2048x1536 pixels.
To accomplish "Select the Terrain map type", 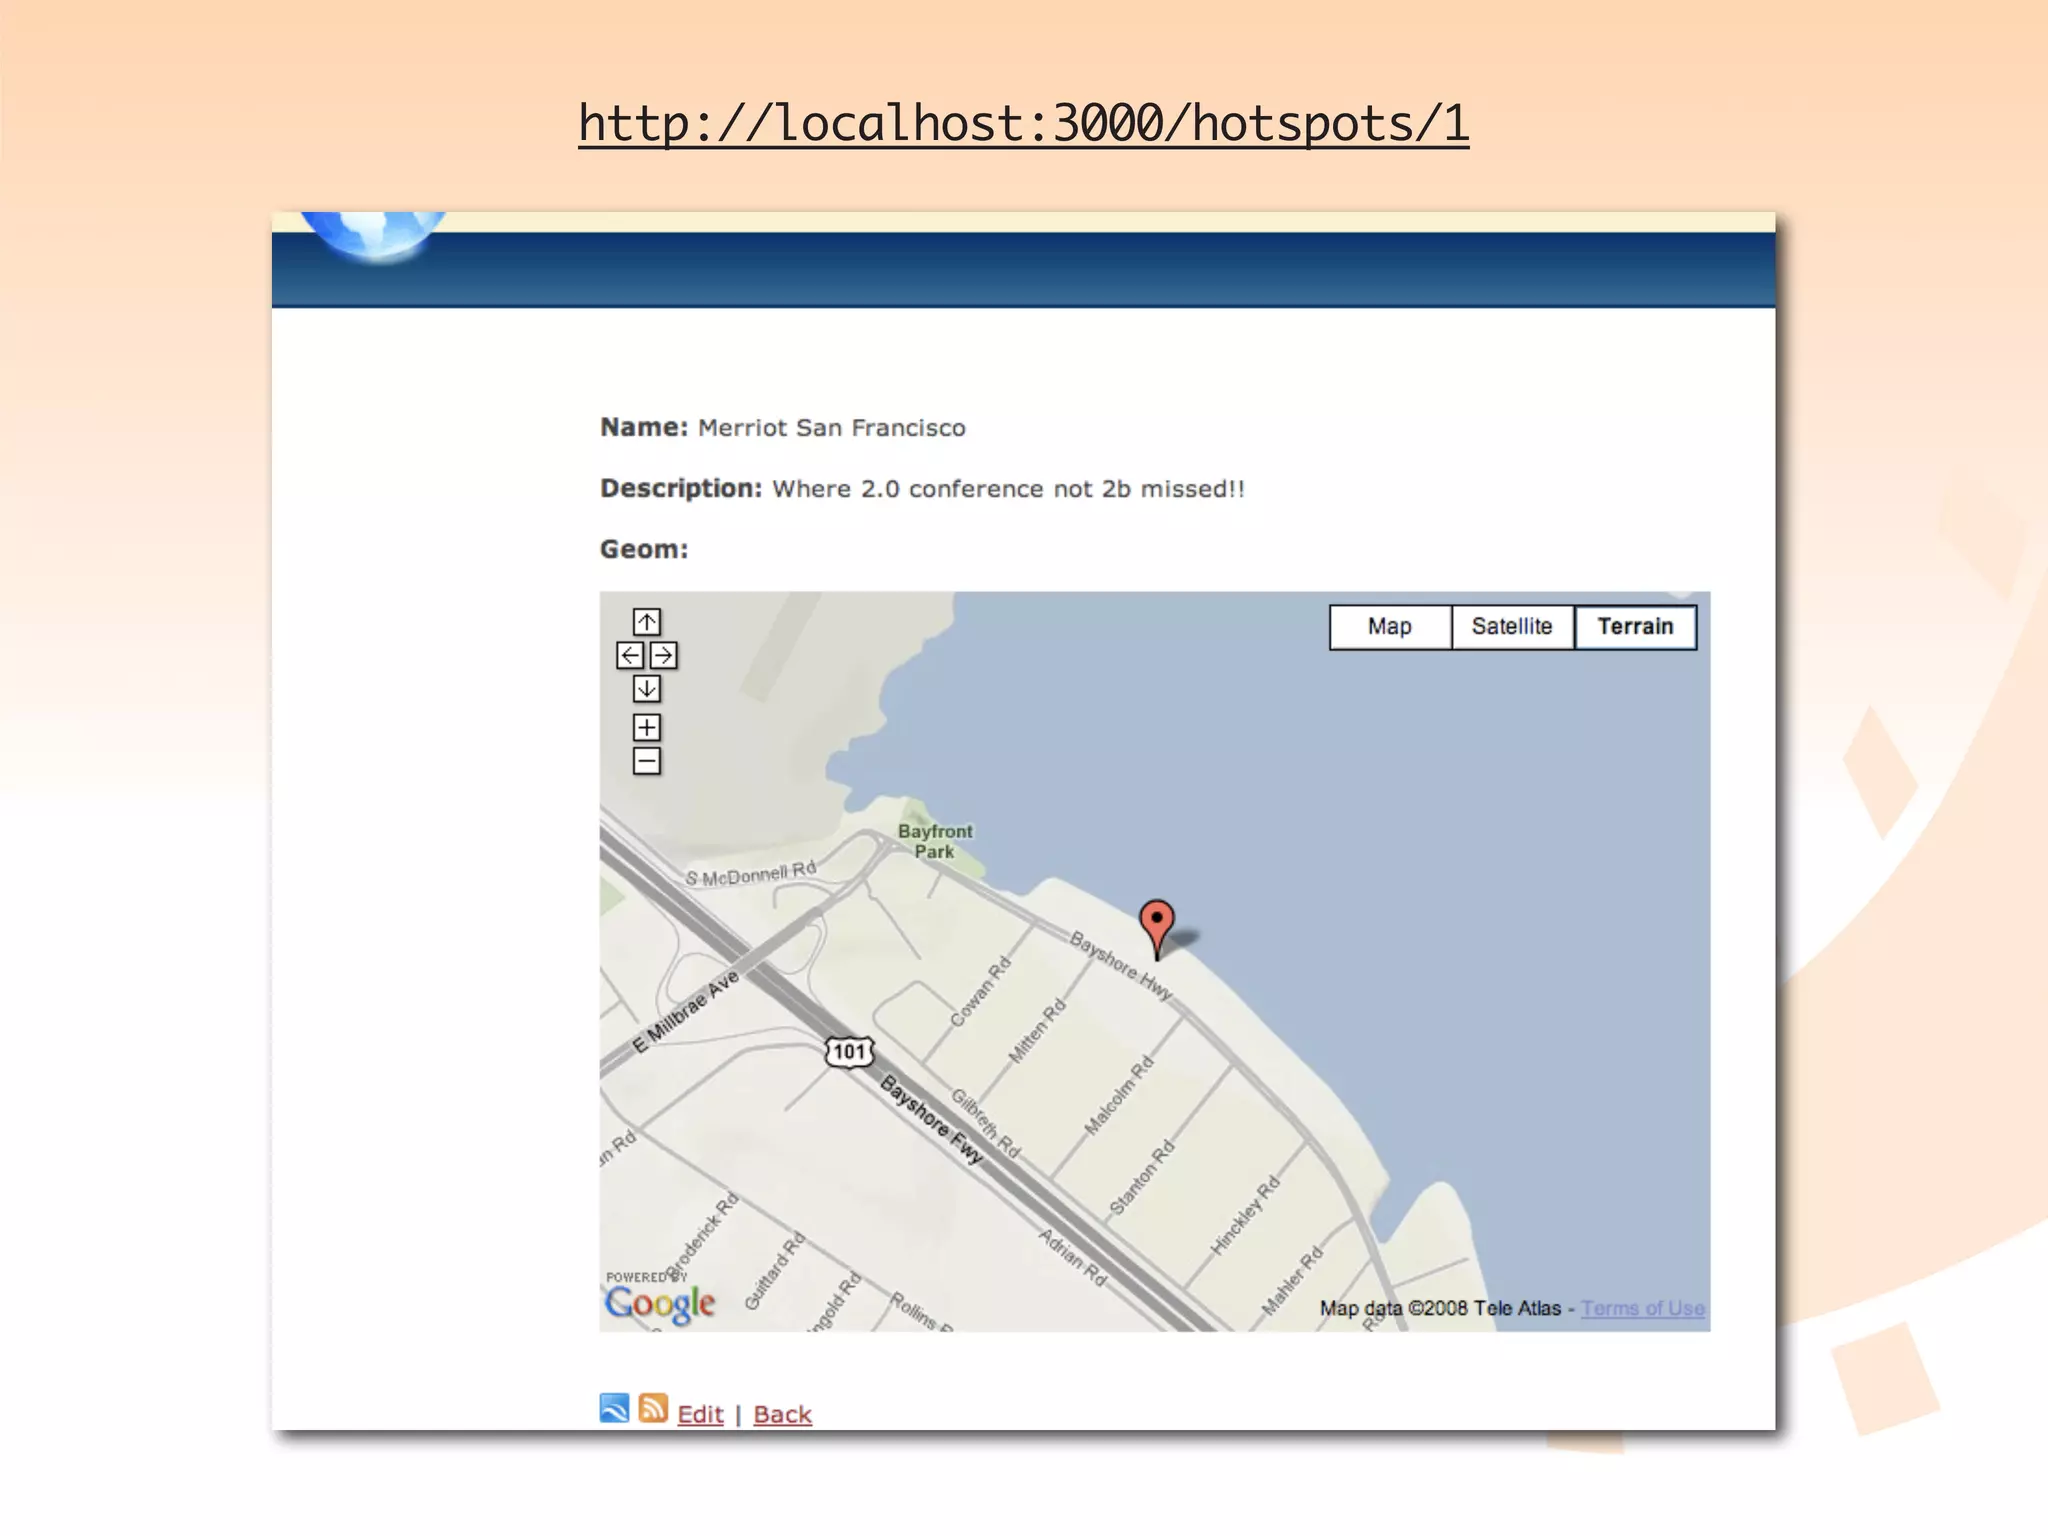I will (x=1635, y=627).
